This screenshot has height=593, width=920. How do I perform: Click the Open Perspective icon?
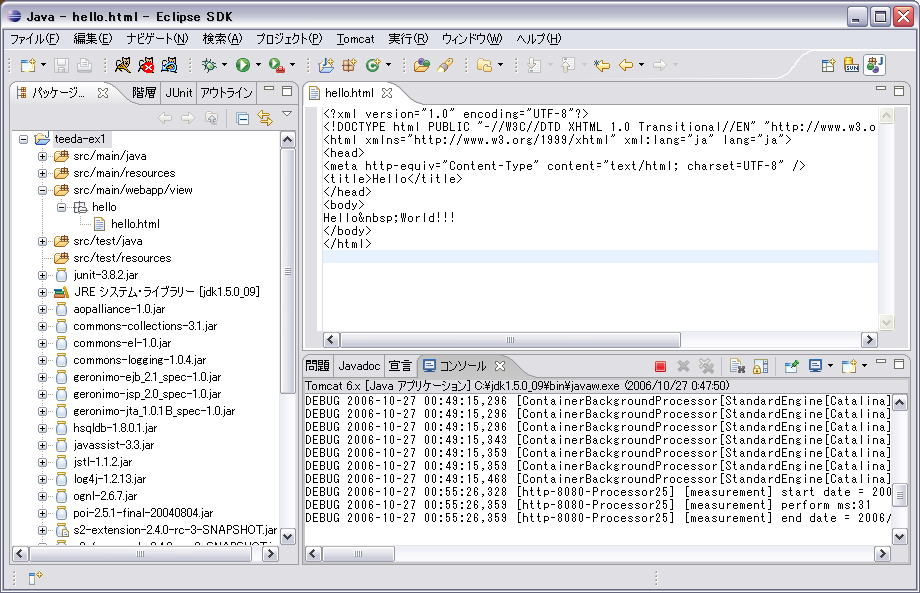829,66
